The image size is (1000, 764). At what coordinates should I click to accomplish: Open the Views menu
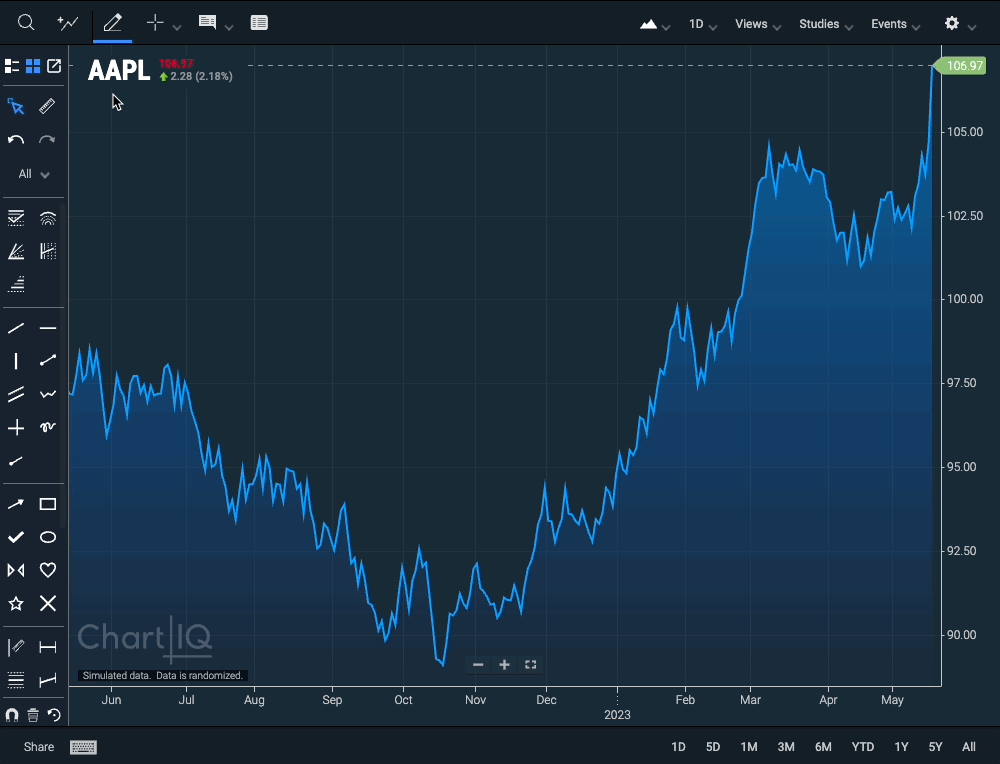point(758,24)
